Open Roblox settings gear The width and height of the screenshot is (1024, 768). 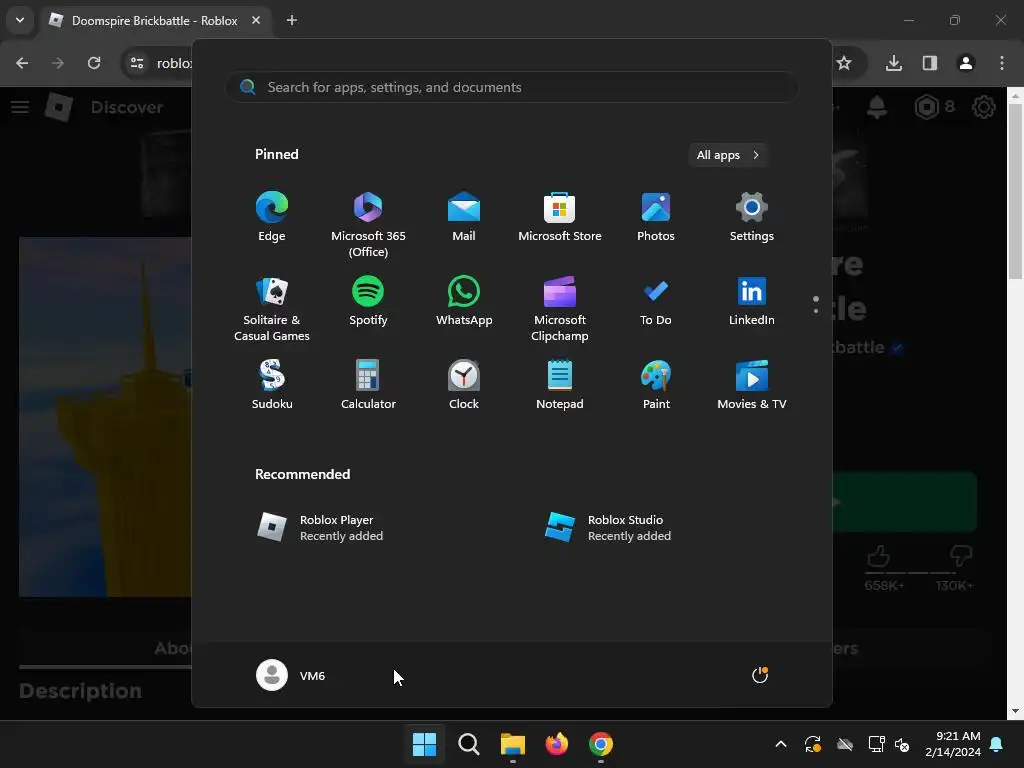[x=984, y=107]
